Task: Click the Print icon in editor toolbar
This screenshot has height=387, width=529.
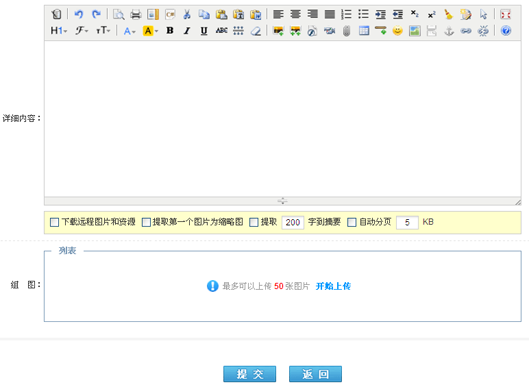Action: pyautogui.click(x=136, y=14)
